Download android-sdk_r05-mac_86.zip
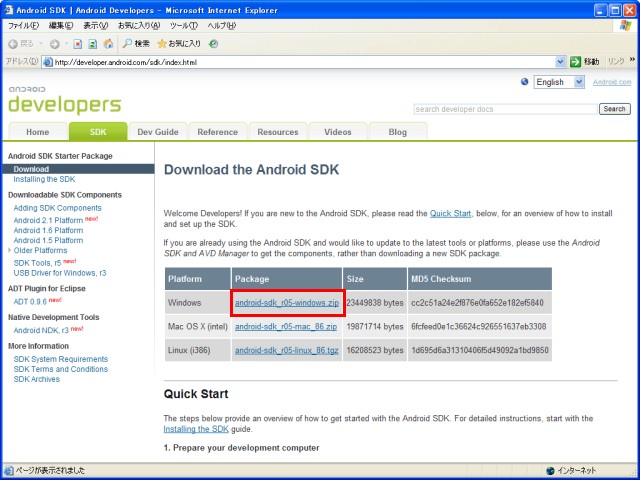This screenshot has height=480, width=640. 286,327
